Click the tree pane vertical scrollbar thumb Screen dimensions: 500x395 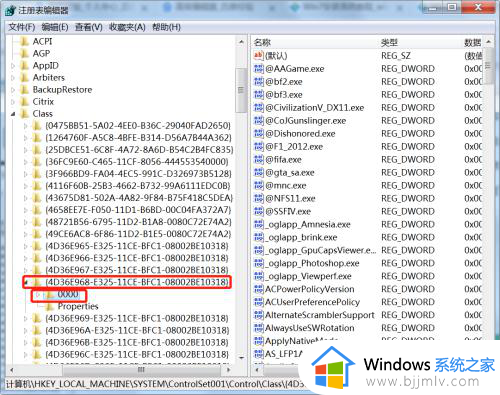pos(241,90)
